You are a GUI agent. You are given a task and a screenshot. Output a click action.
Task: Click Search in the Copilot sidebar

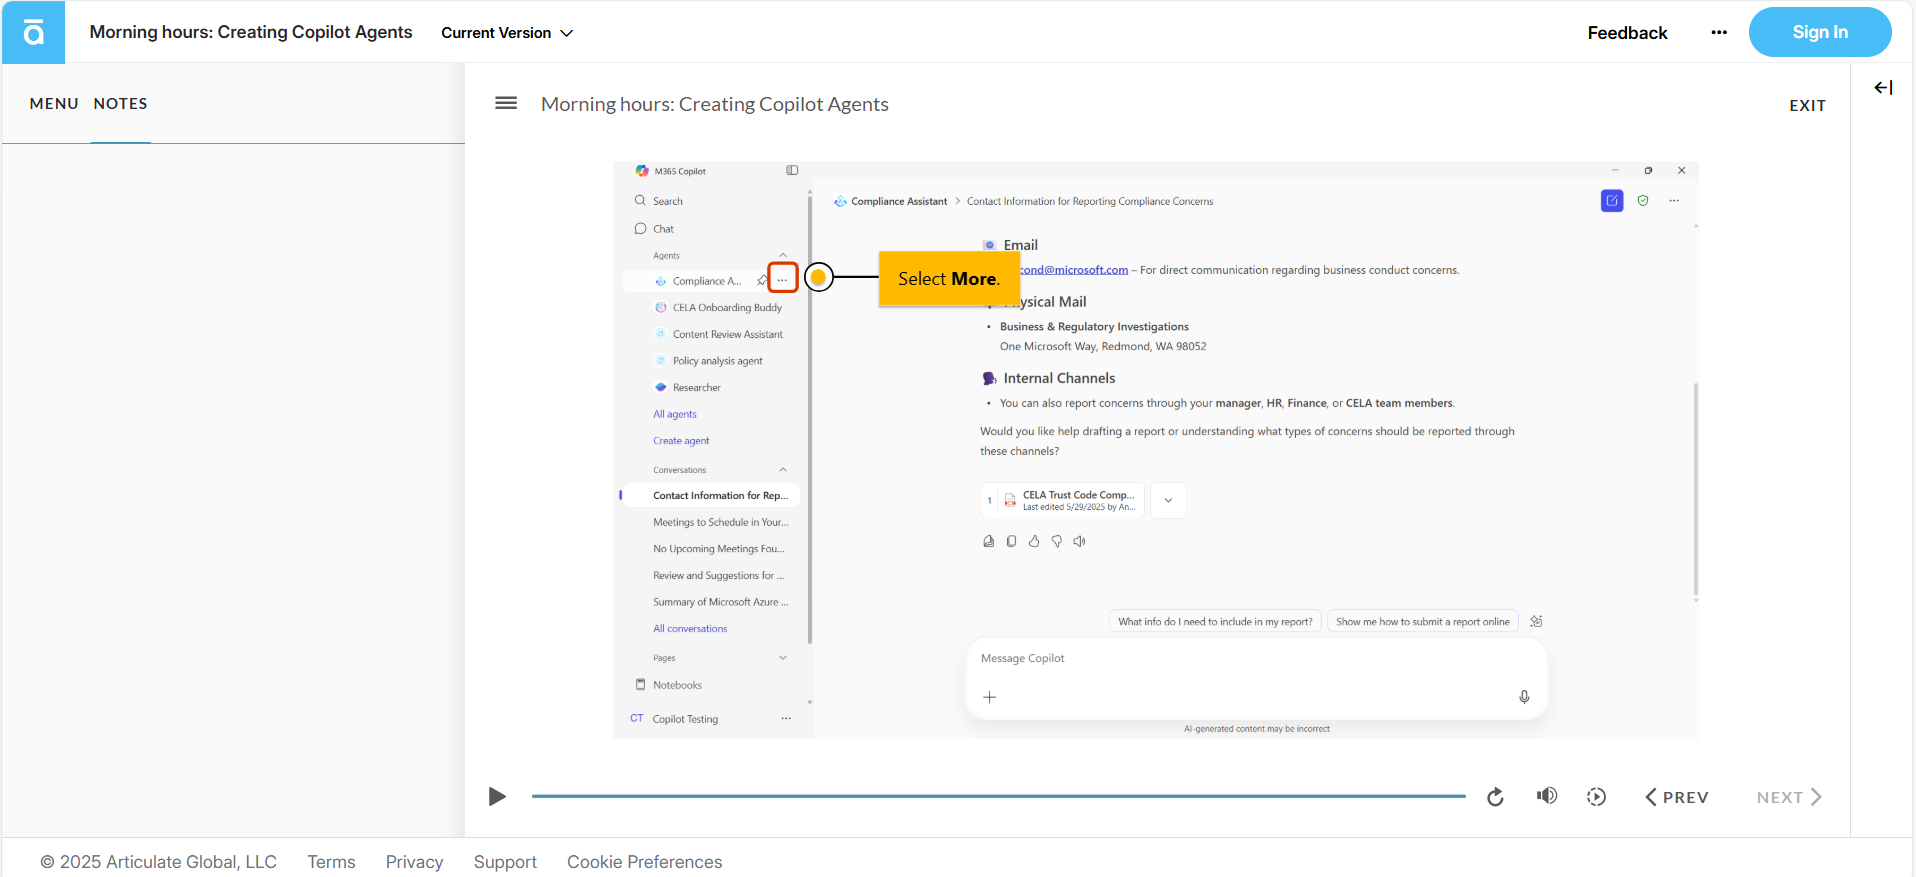(x=660, y=201)
